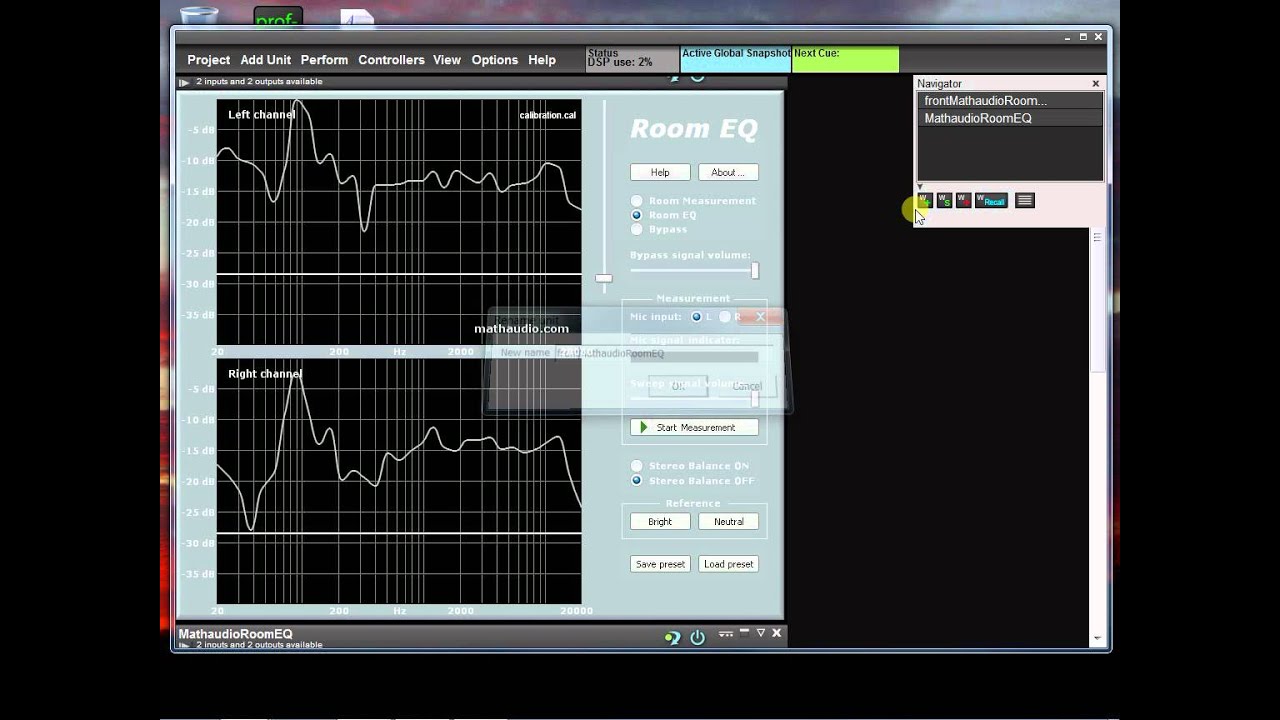The height and width of the screenshot is (720, 1280).
Task: Click the Room EQ Help button
Action: pyautogui.click(x=660, y=172)
